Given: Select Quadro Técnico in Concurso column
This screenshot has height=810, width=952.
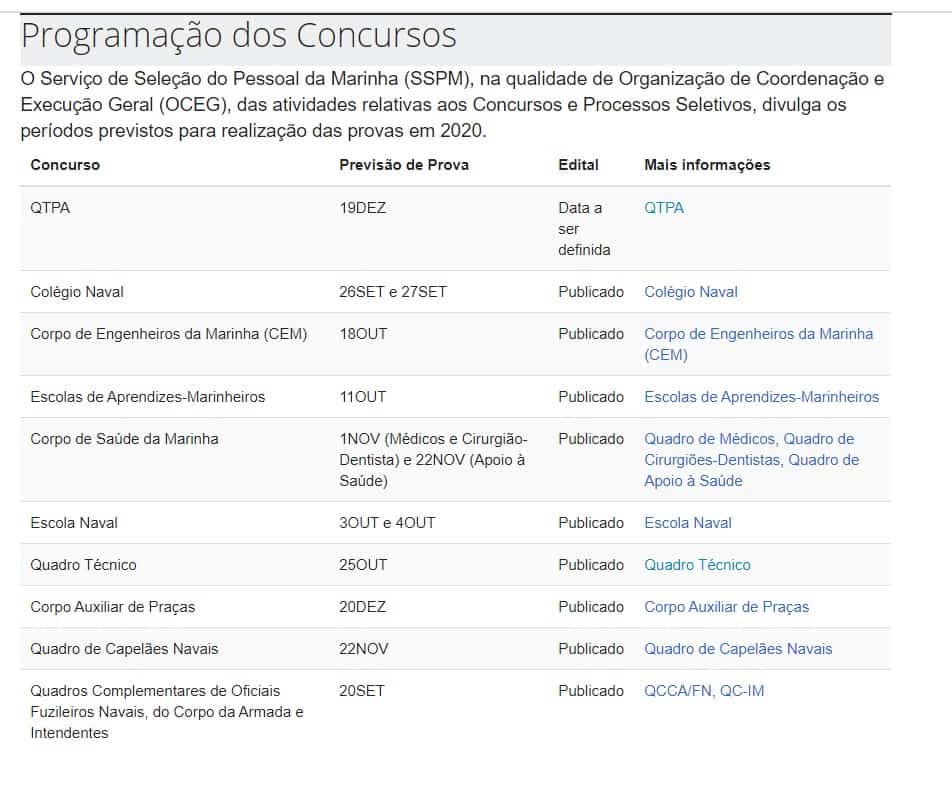Looking at the screenshot, I should 83,565.
